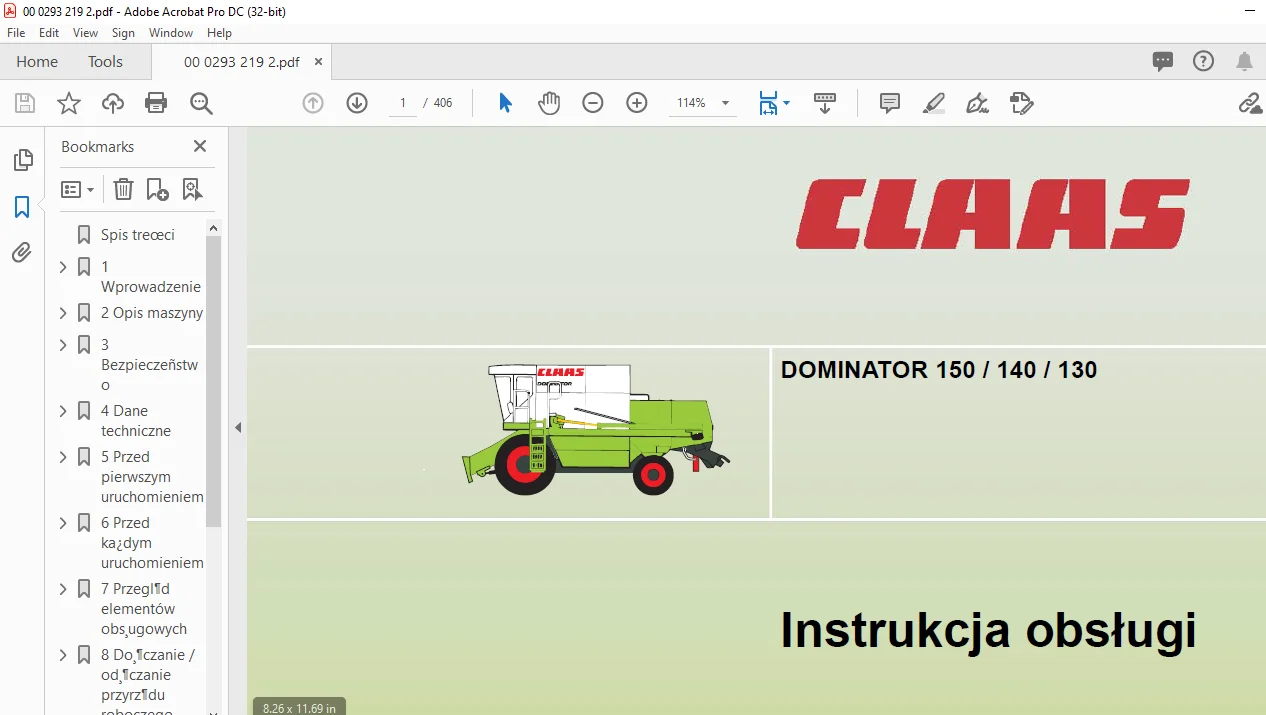Delete selected bookmark trash icon

tap(123, 189)
